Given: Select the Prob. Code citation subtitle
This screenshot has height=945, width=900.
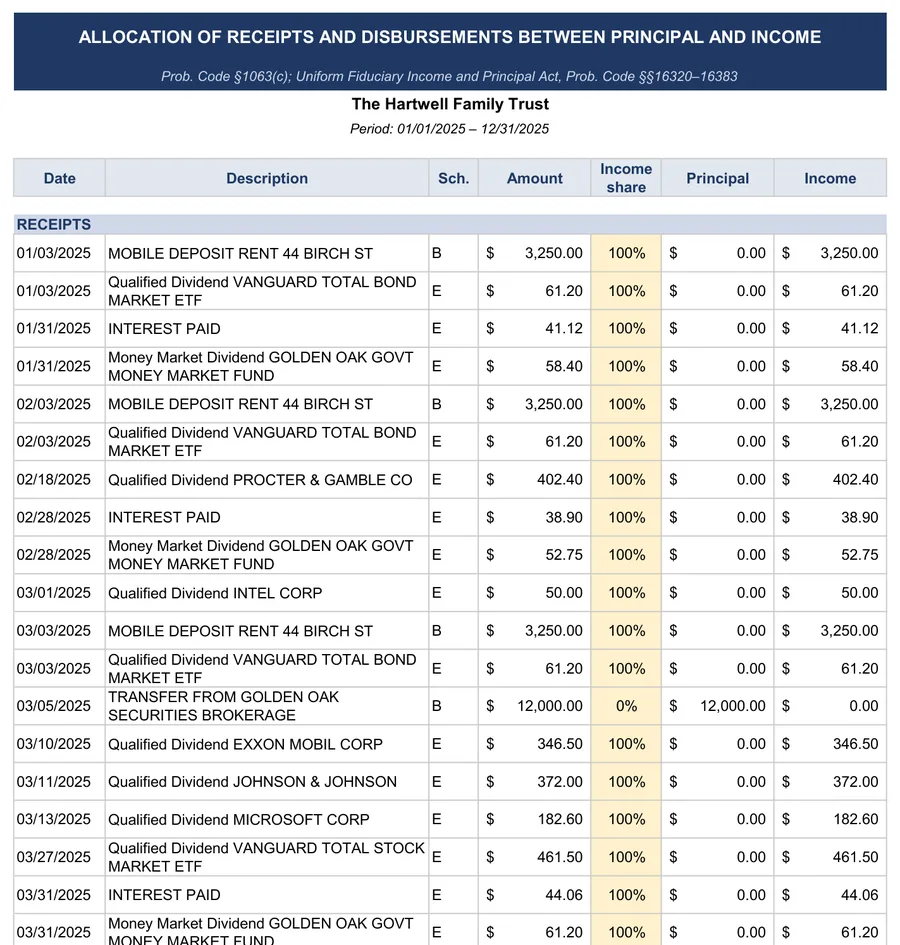Looking at the screenshot, I should 449,77.
